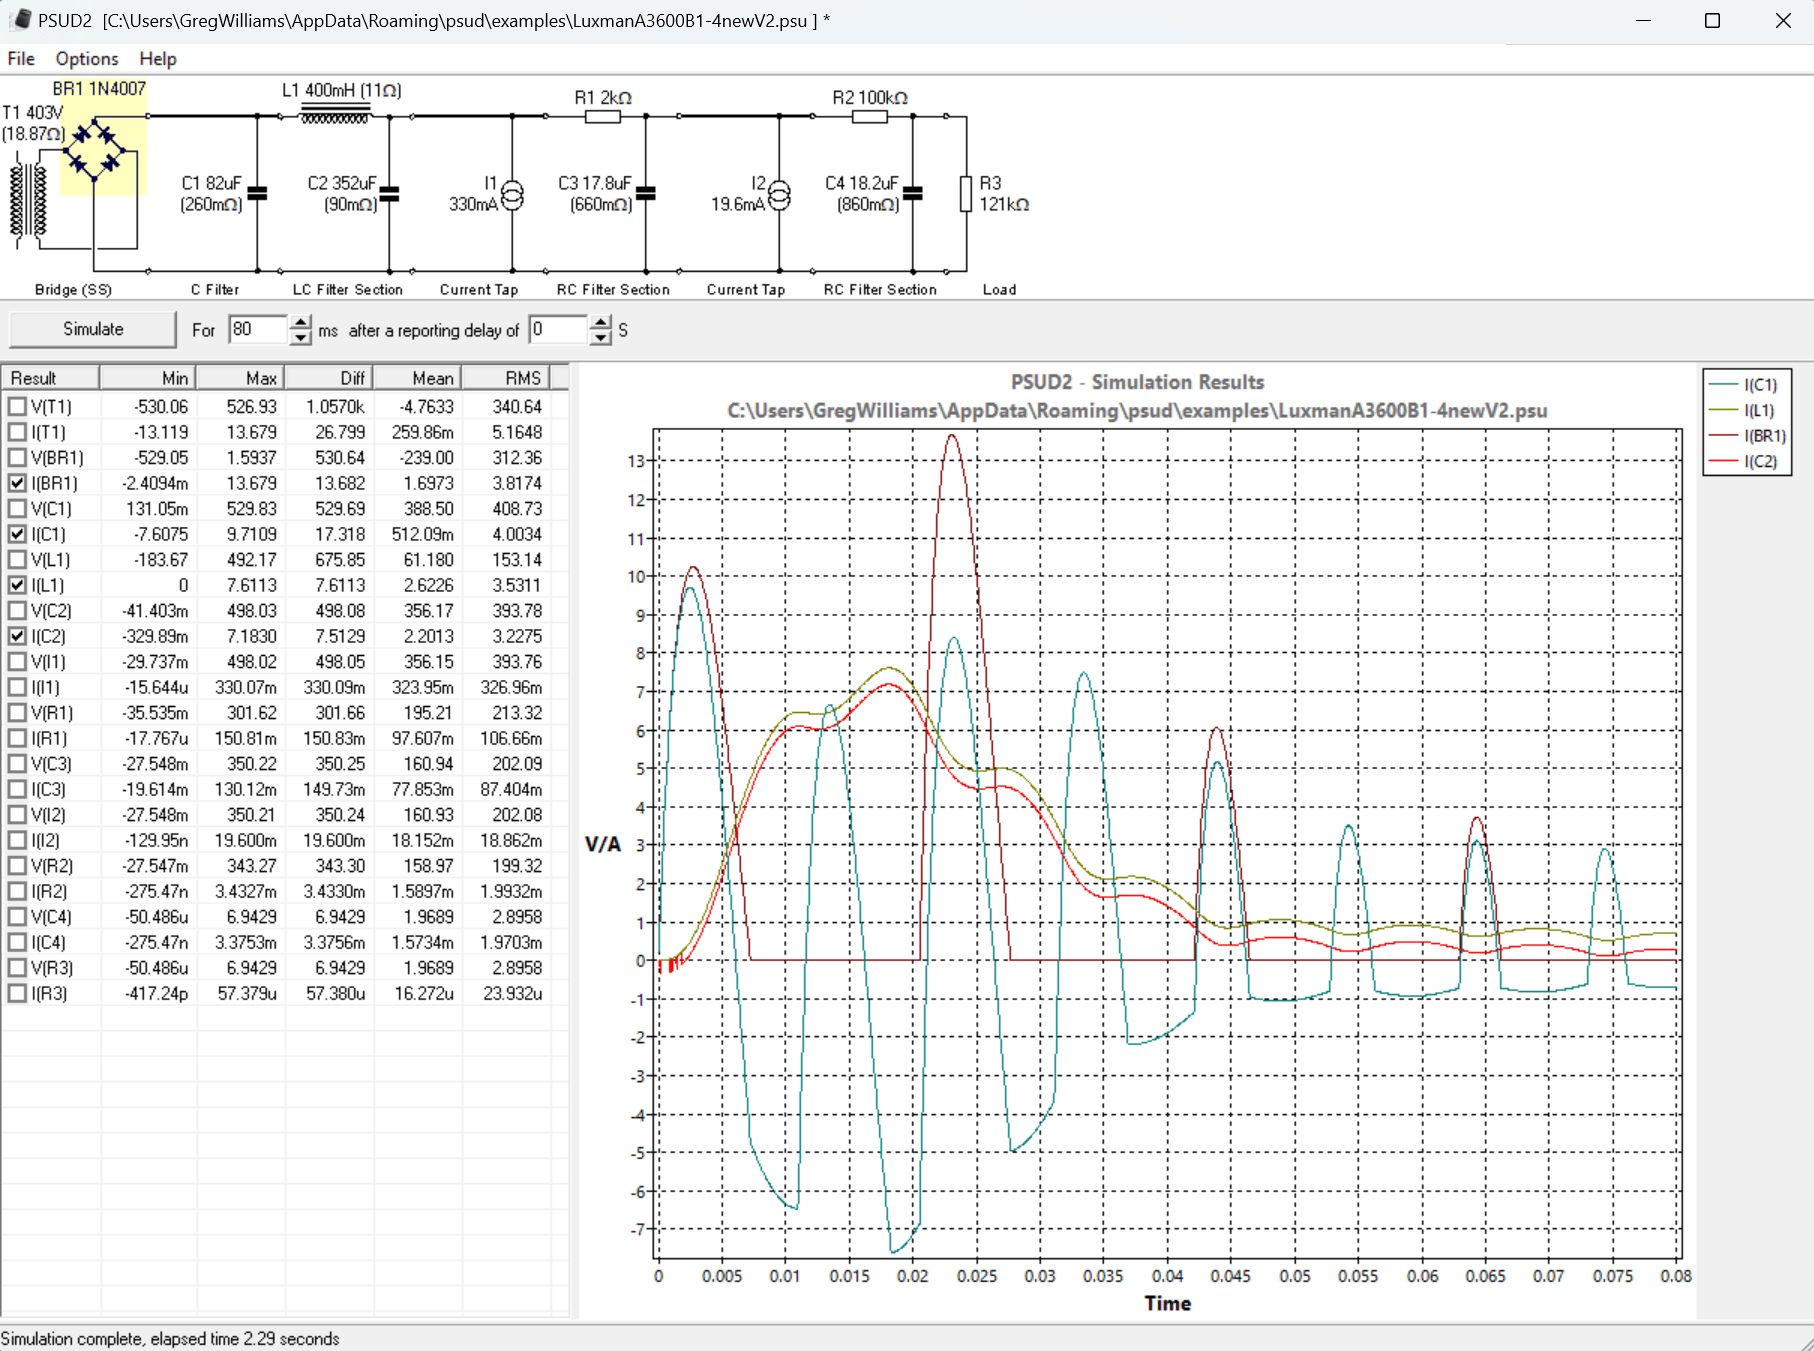The height and width of the screenshot is (1351, 1814).
Task: Click the I(C1) legend entry
Action: 1745,385
